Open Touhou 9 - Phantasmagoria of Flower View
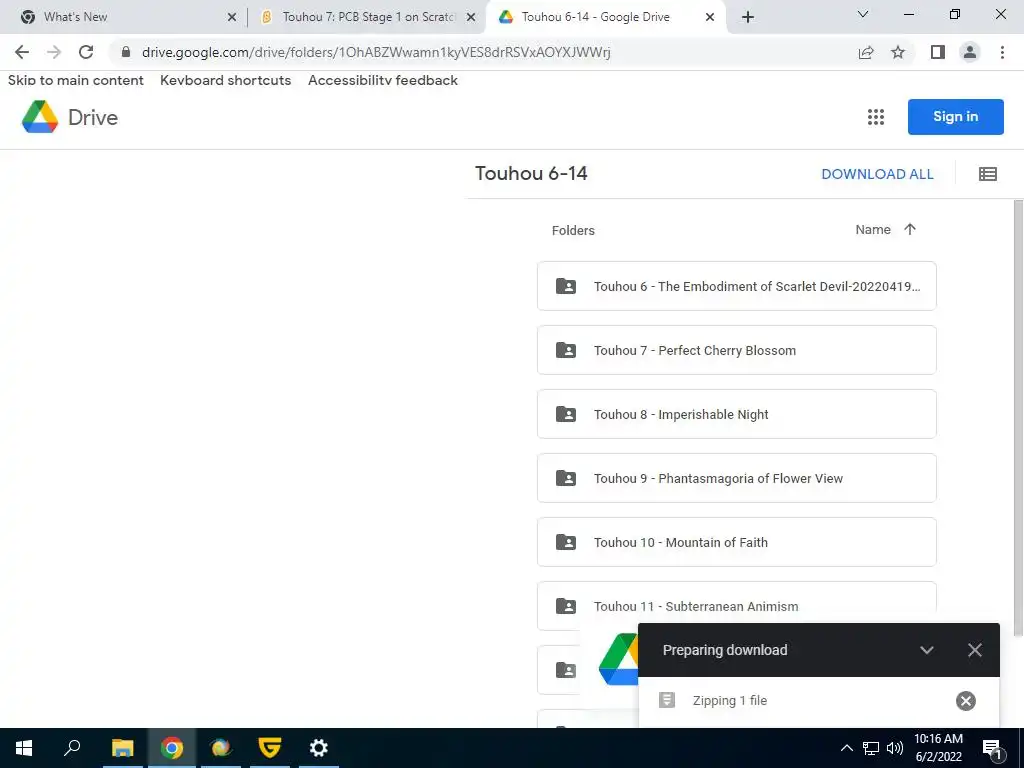The width and height of the screenshot is (1024, 768). click(737, 478)
